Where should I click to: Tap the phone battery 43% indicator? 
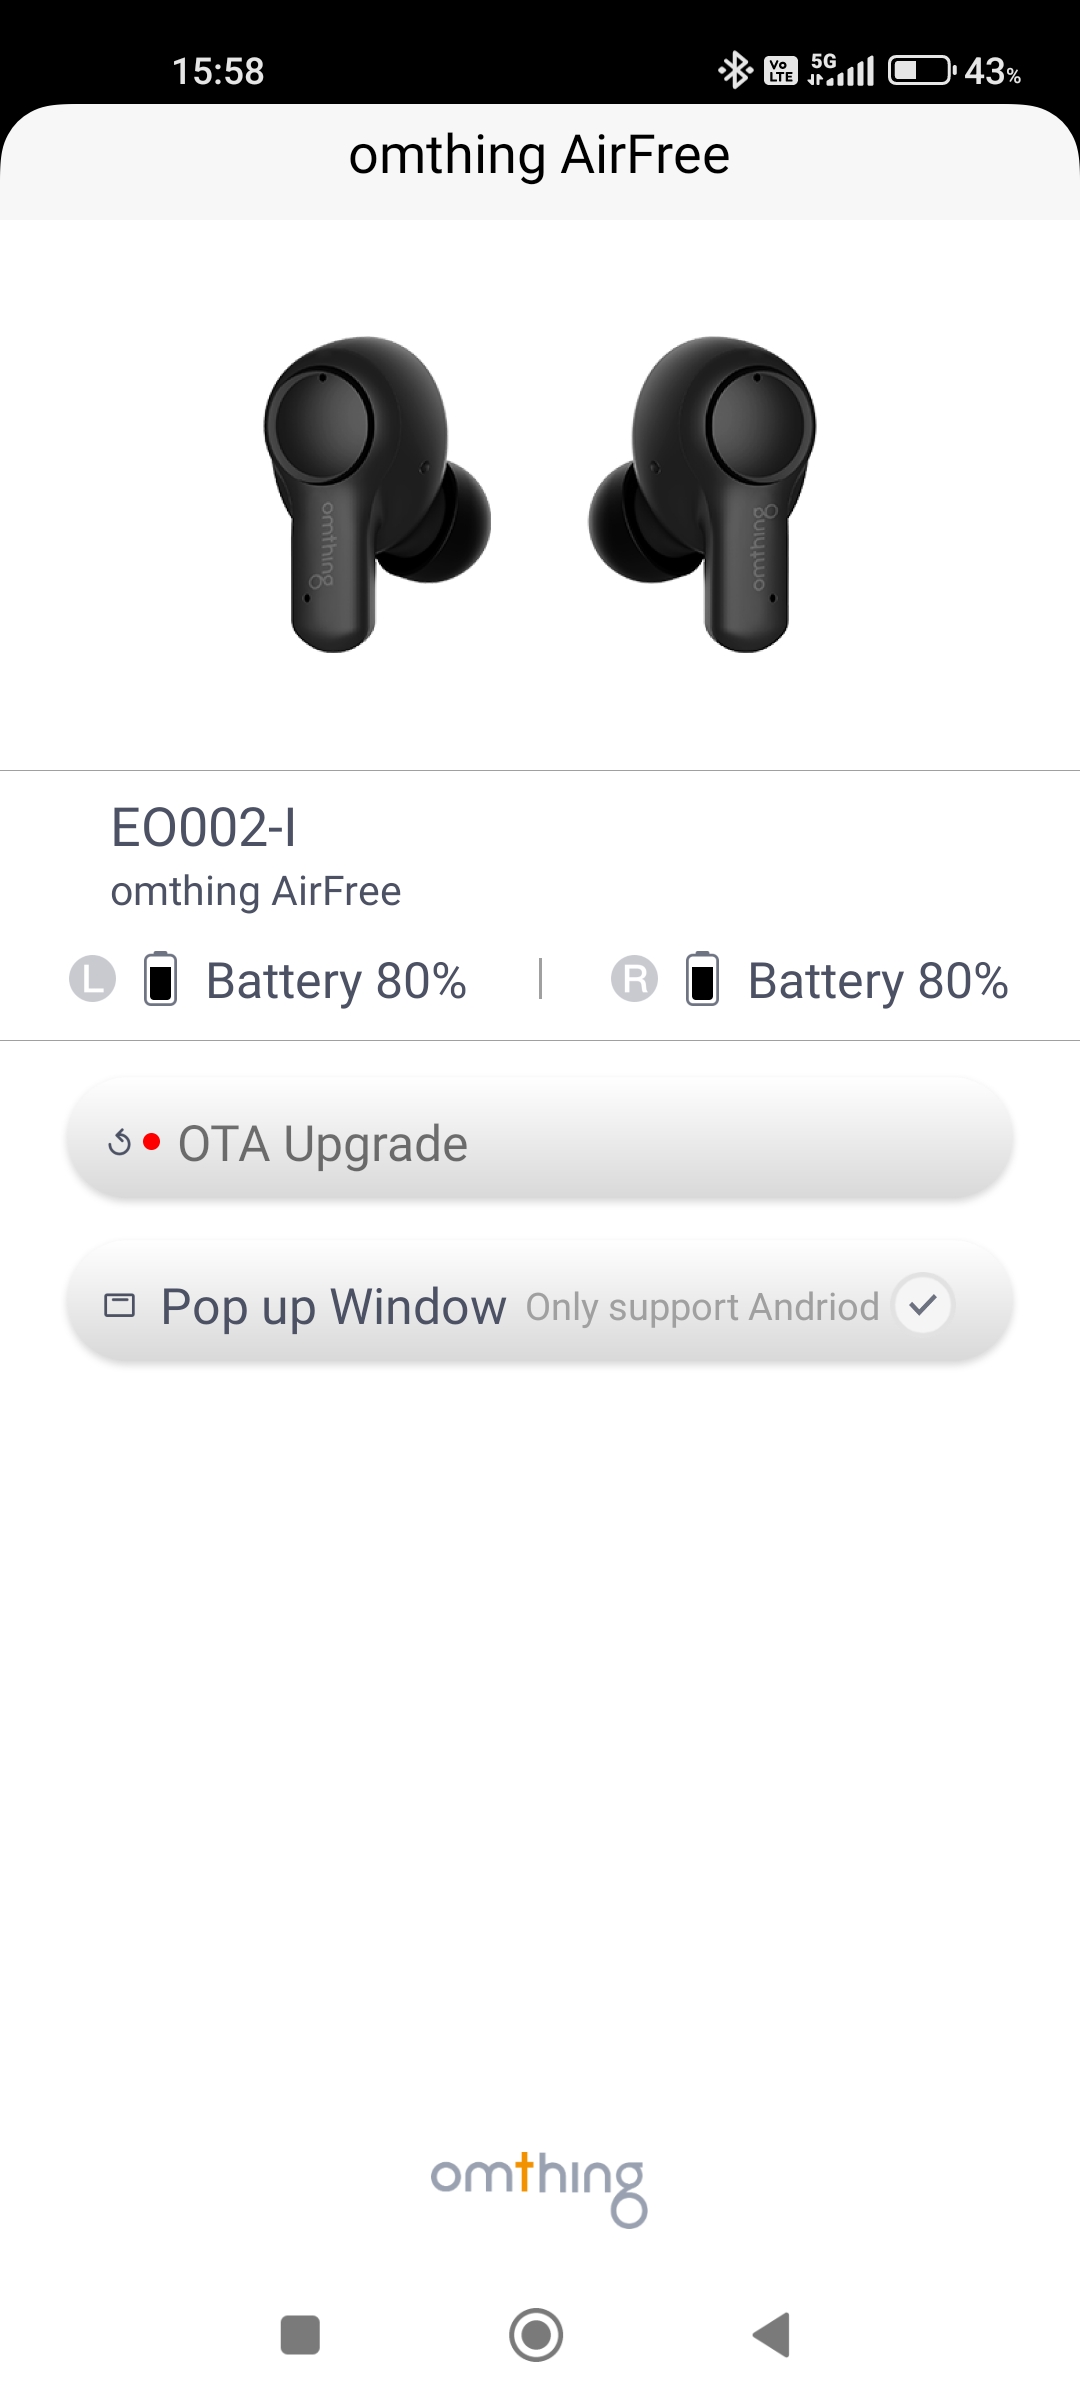click(955, 70)
